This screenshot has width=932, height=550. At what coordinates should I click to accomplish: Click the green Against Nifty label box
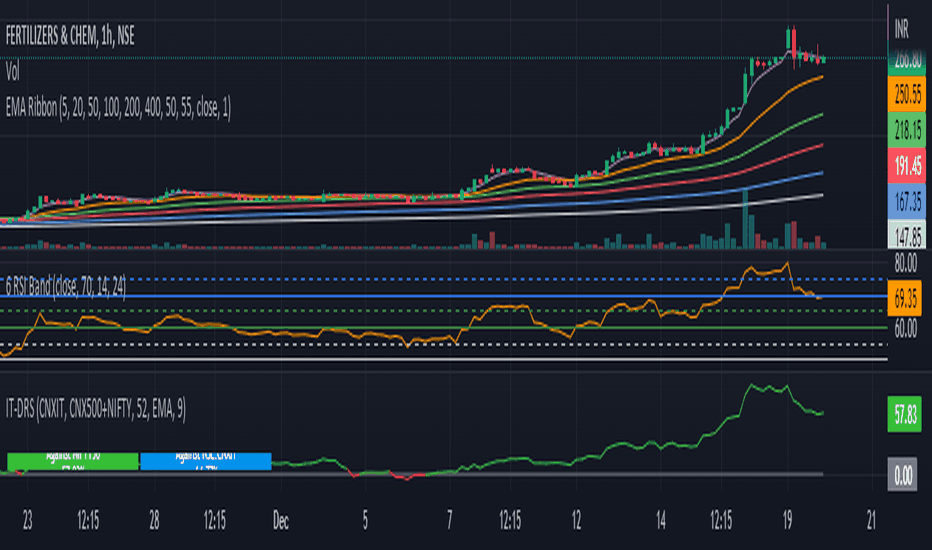[73, 461]
